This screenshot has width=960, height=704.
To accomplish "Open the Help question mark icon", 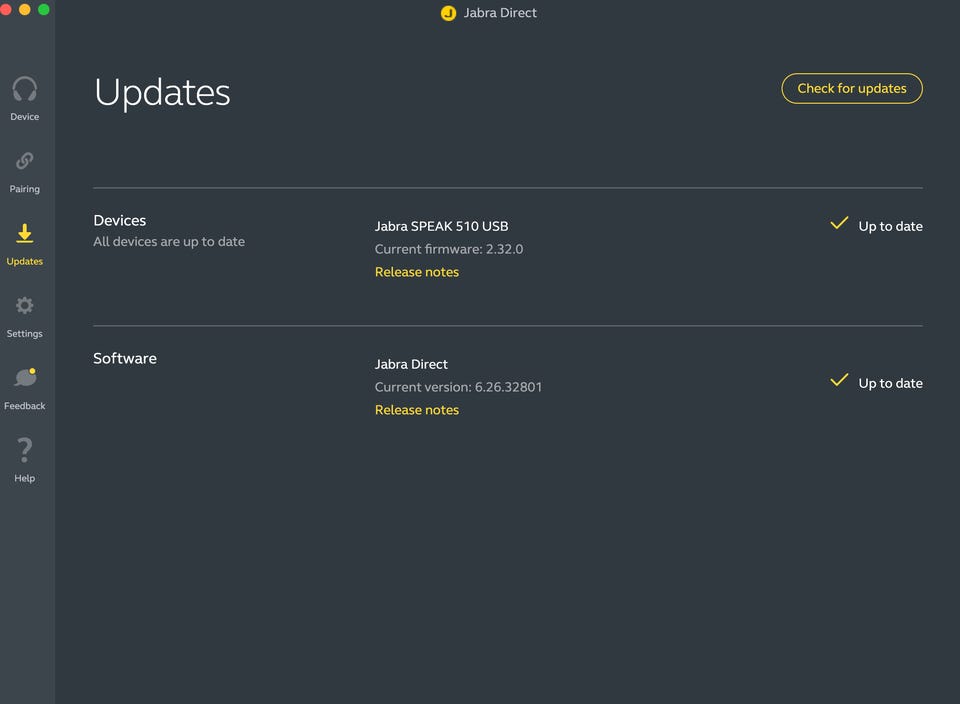I will point(24,450).
